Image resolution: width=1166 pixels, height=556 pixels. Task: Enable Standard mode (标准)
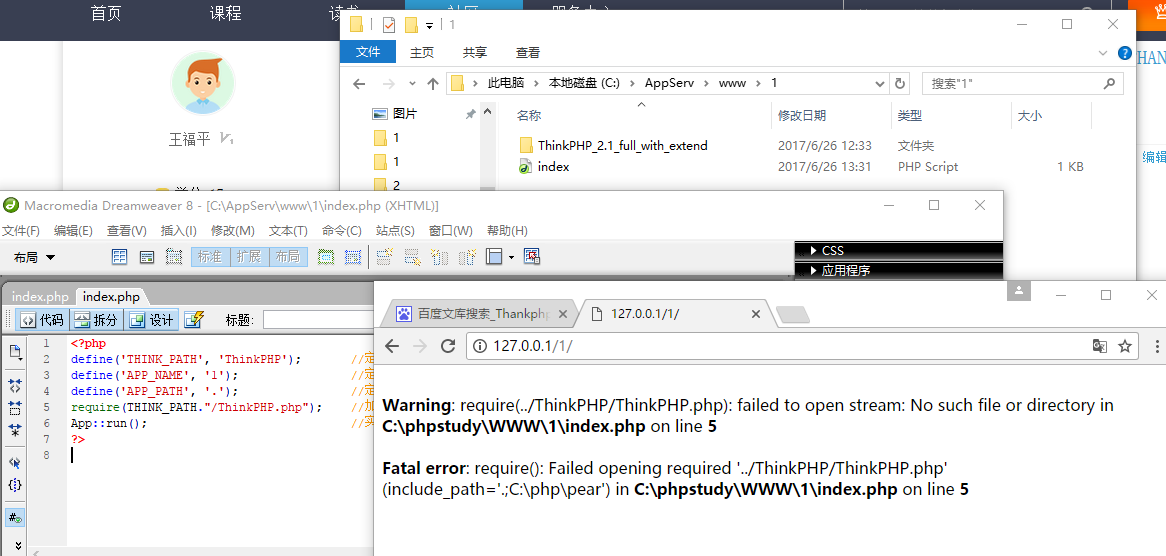(210, 257)
